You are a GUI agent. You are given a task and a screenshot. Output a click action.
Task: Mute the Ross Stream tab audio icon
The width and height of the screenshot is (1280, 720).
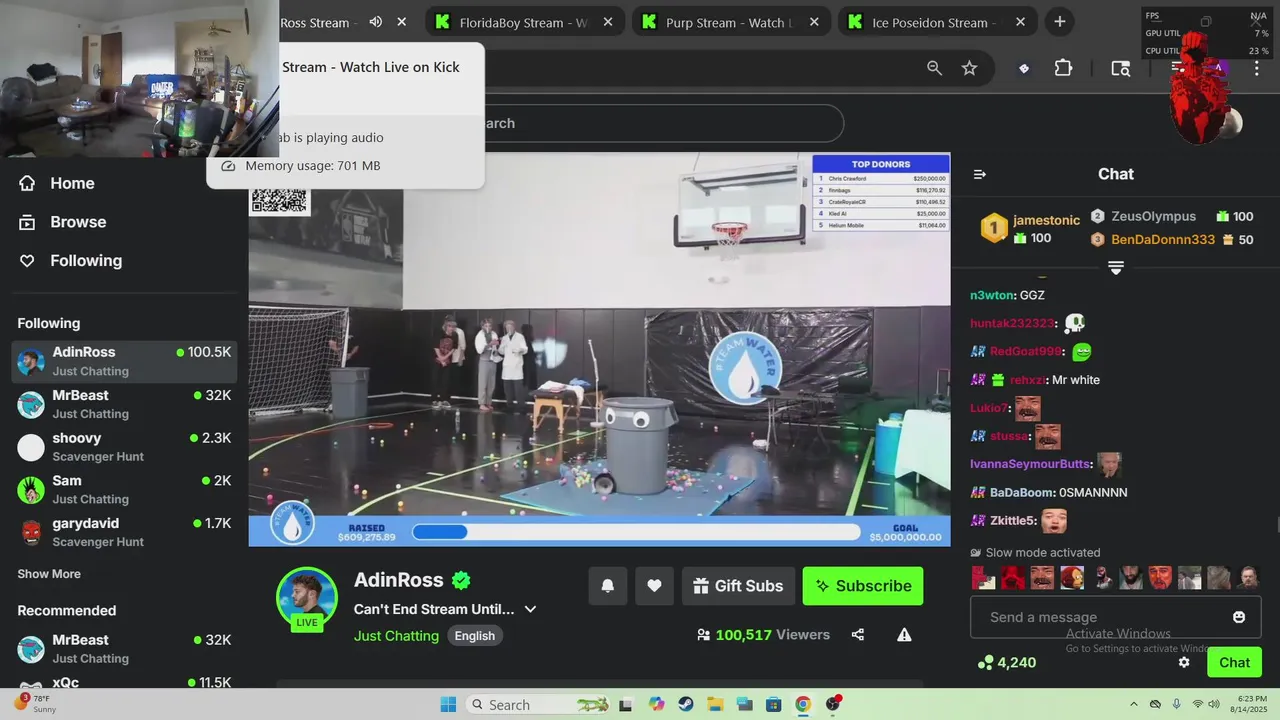(375, 22)
